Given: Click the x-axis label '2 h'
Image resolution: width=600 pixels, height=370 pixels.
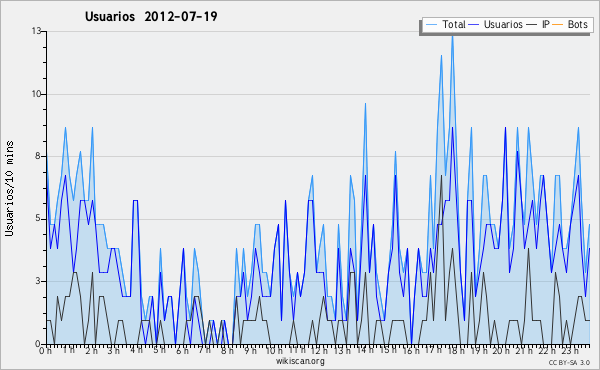Looking at the screenshot, I should click(91, 351).
